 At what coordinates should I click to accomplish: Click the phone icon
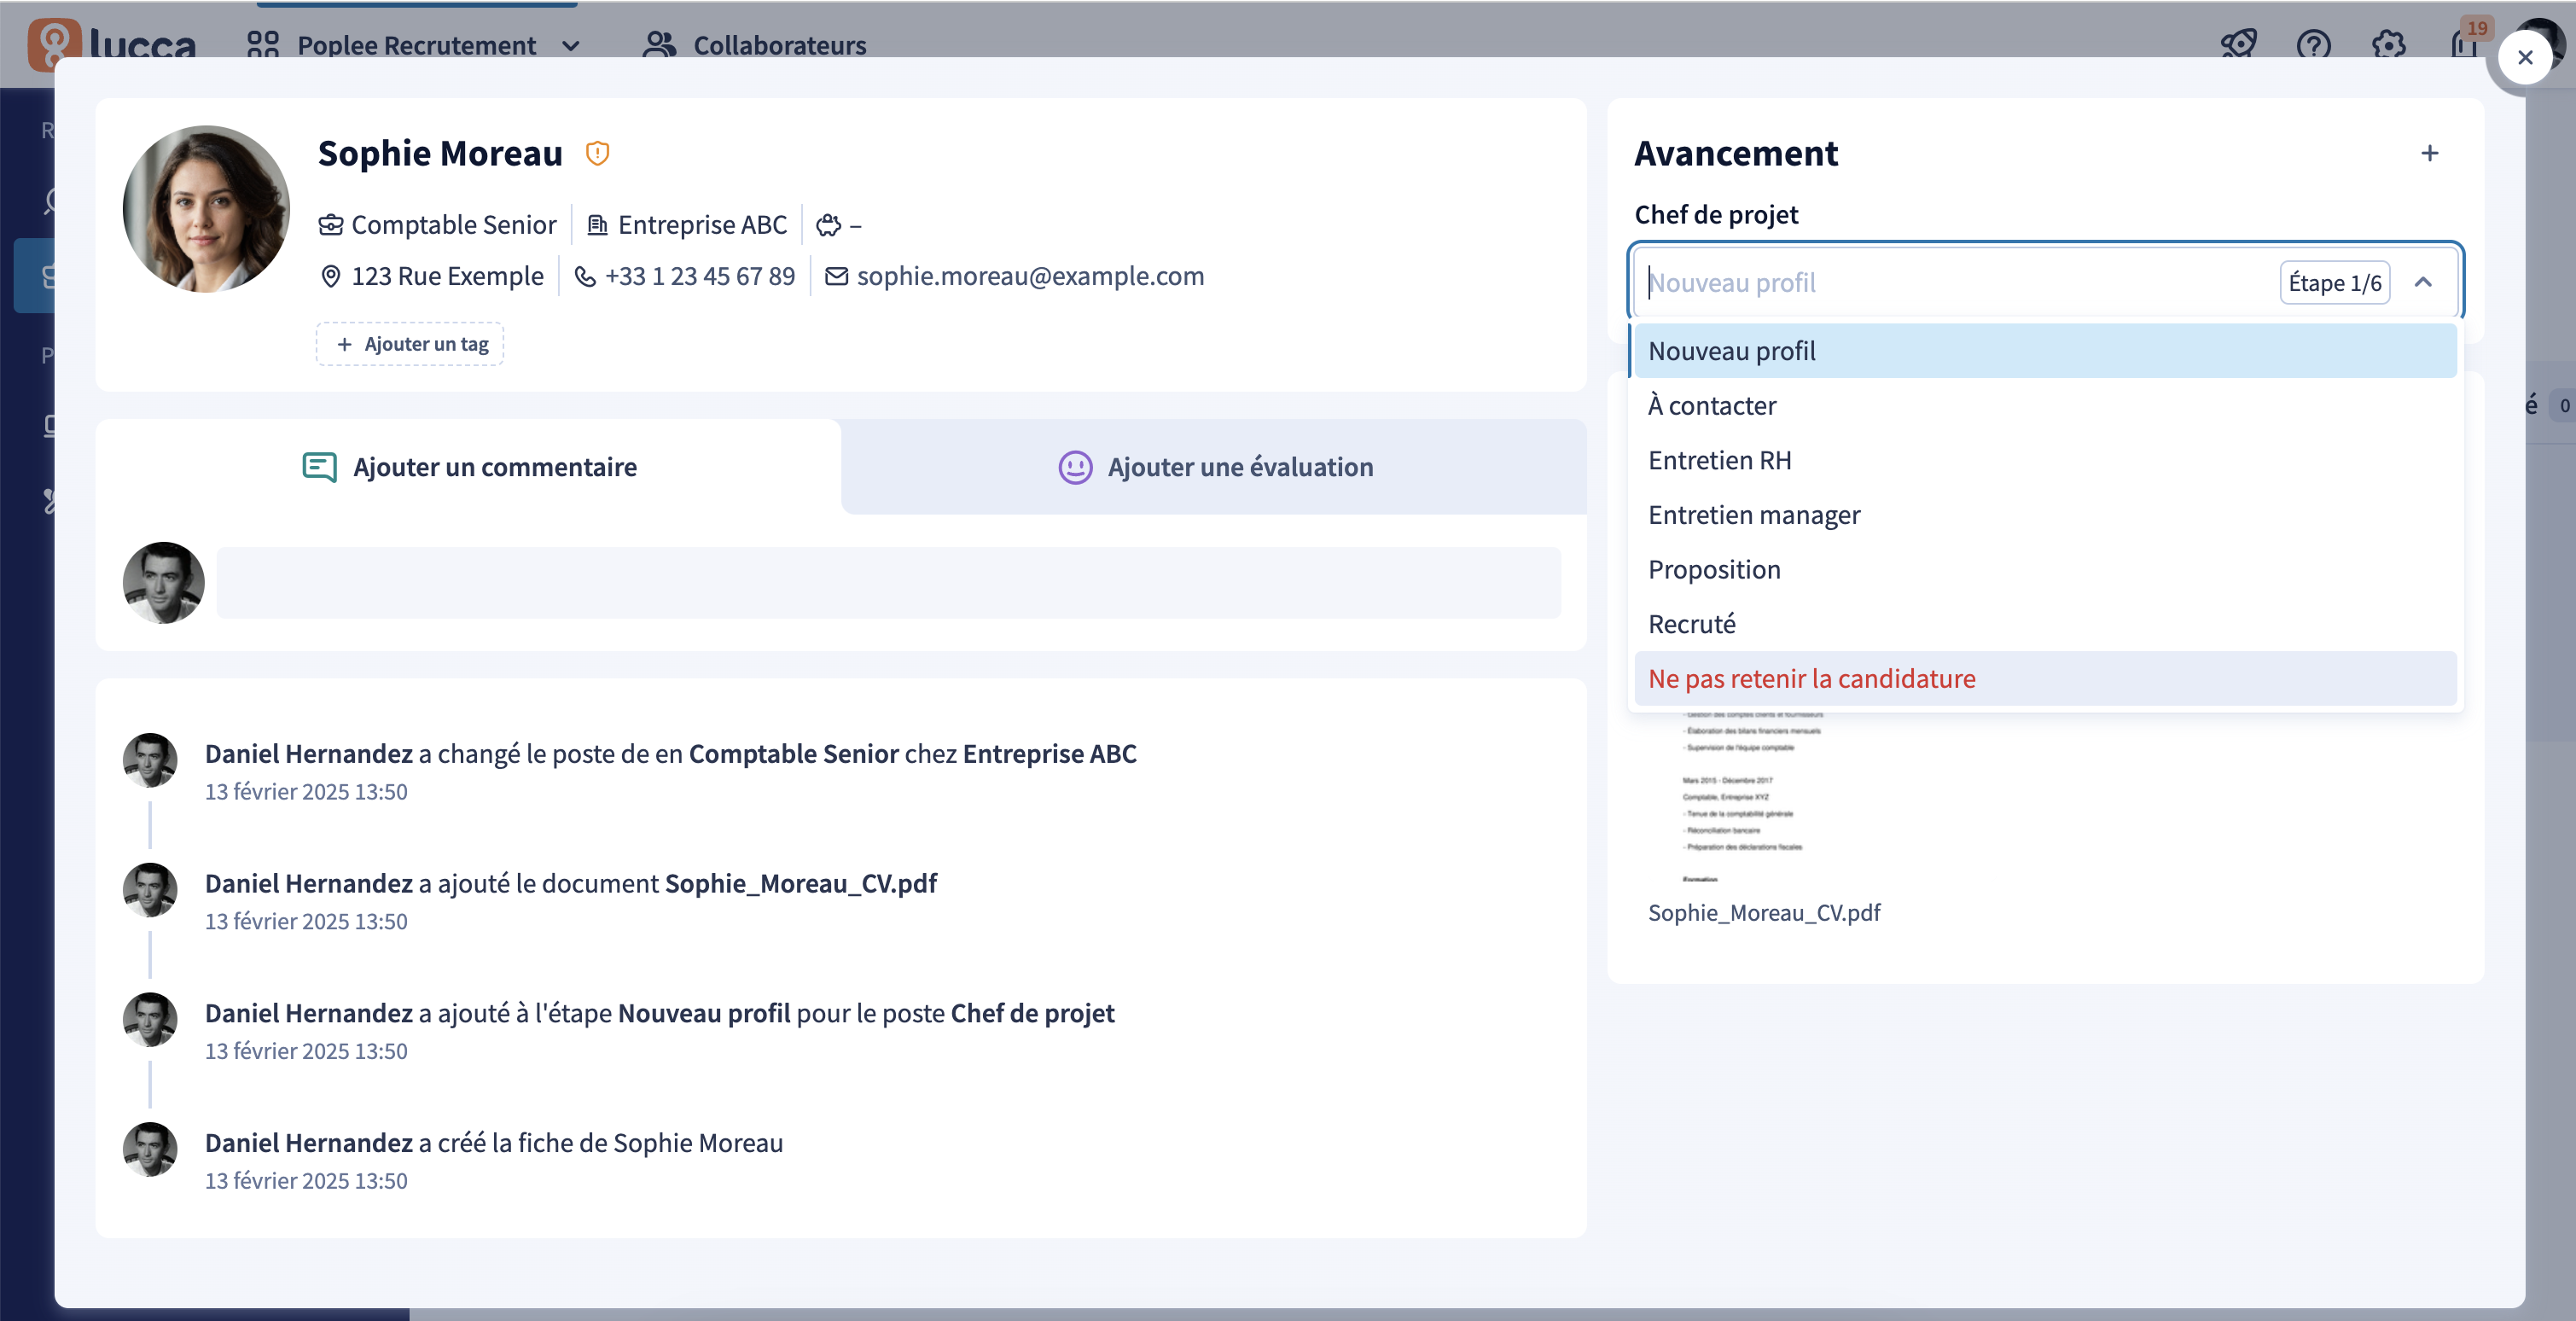[584, 276]
